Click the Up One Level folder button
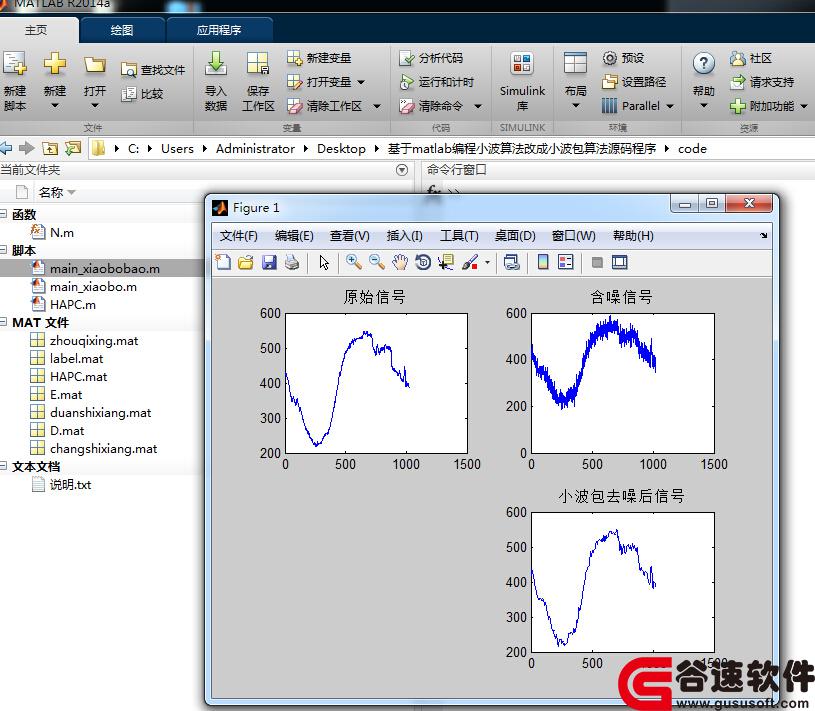The height and width of the screenshot is (711, 815). pos(50,149)
